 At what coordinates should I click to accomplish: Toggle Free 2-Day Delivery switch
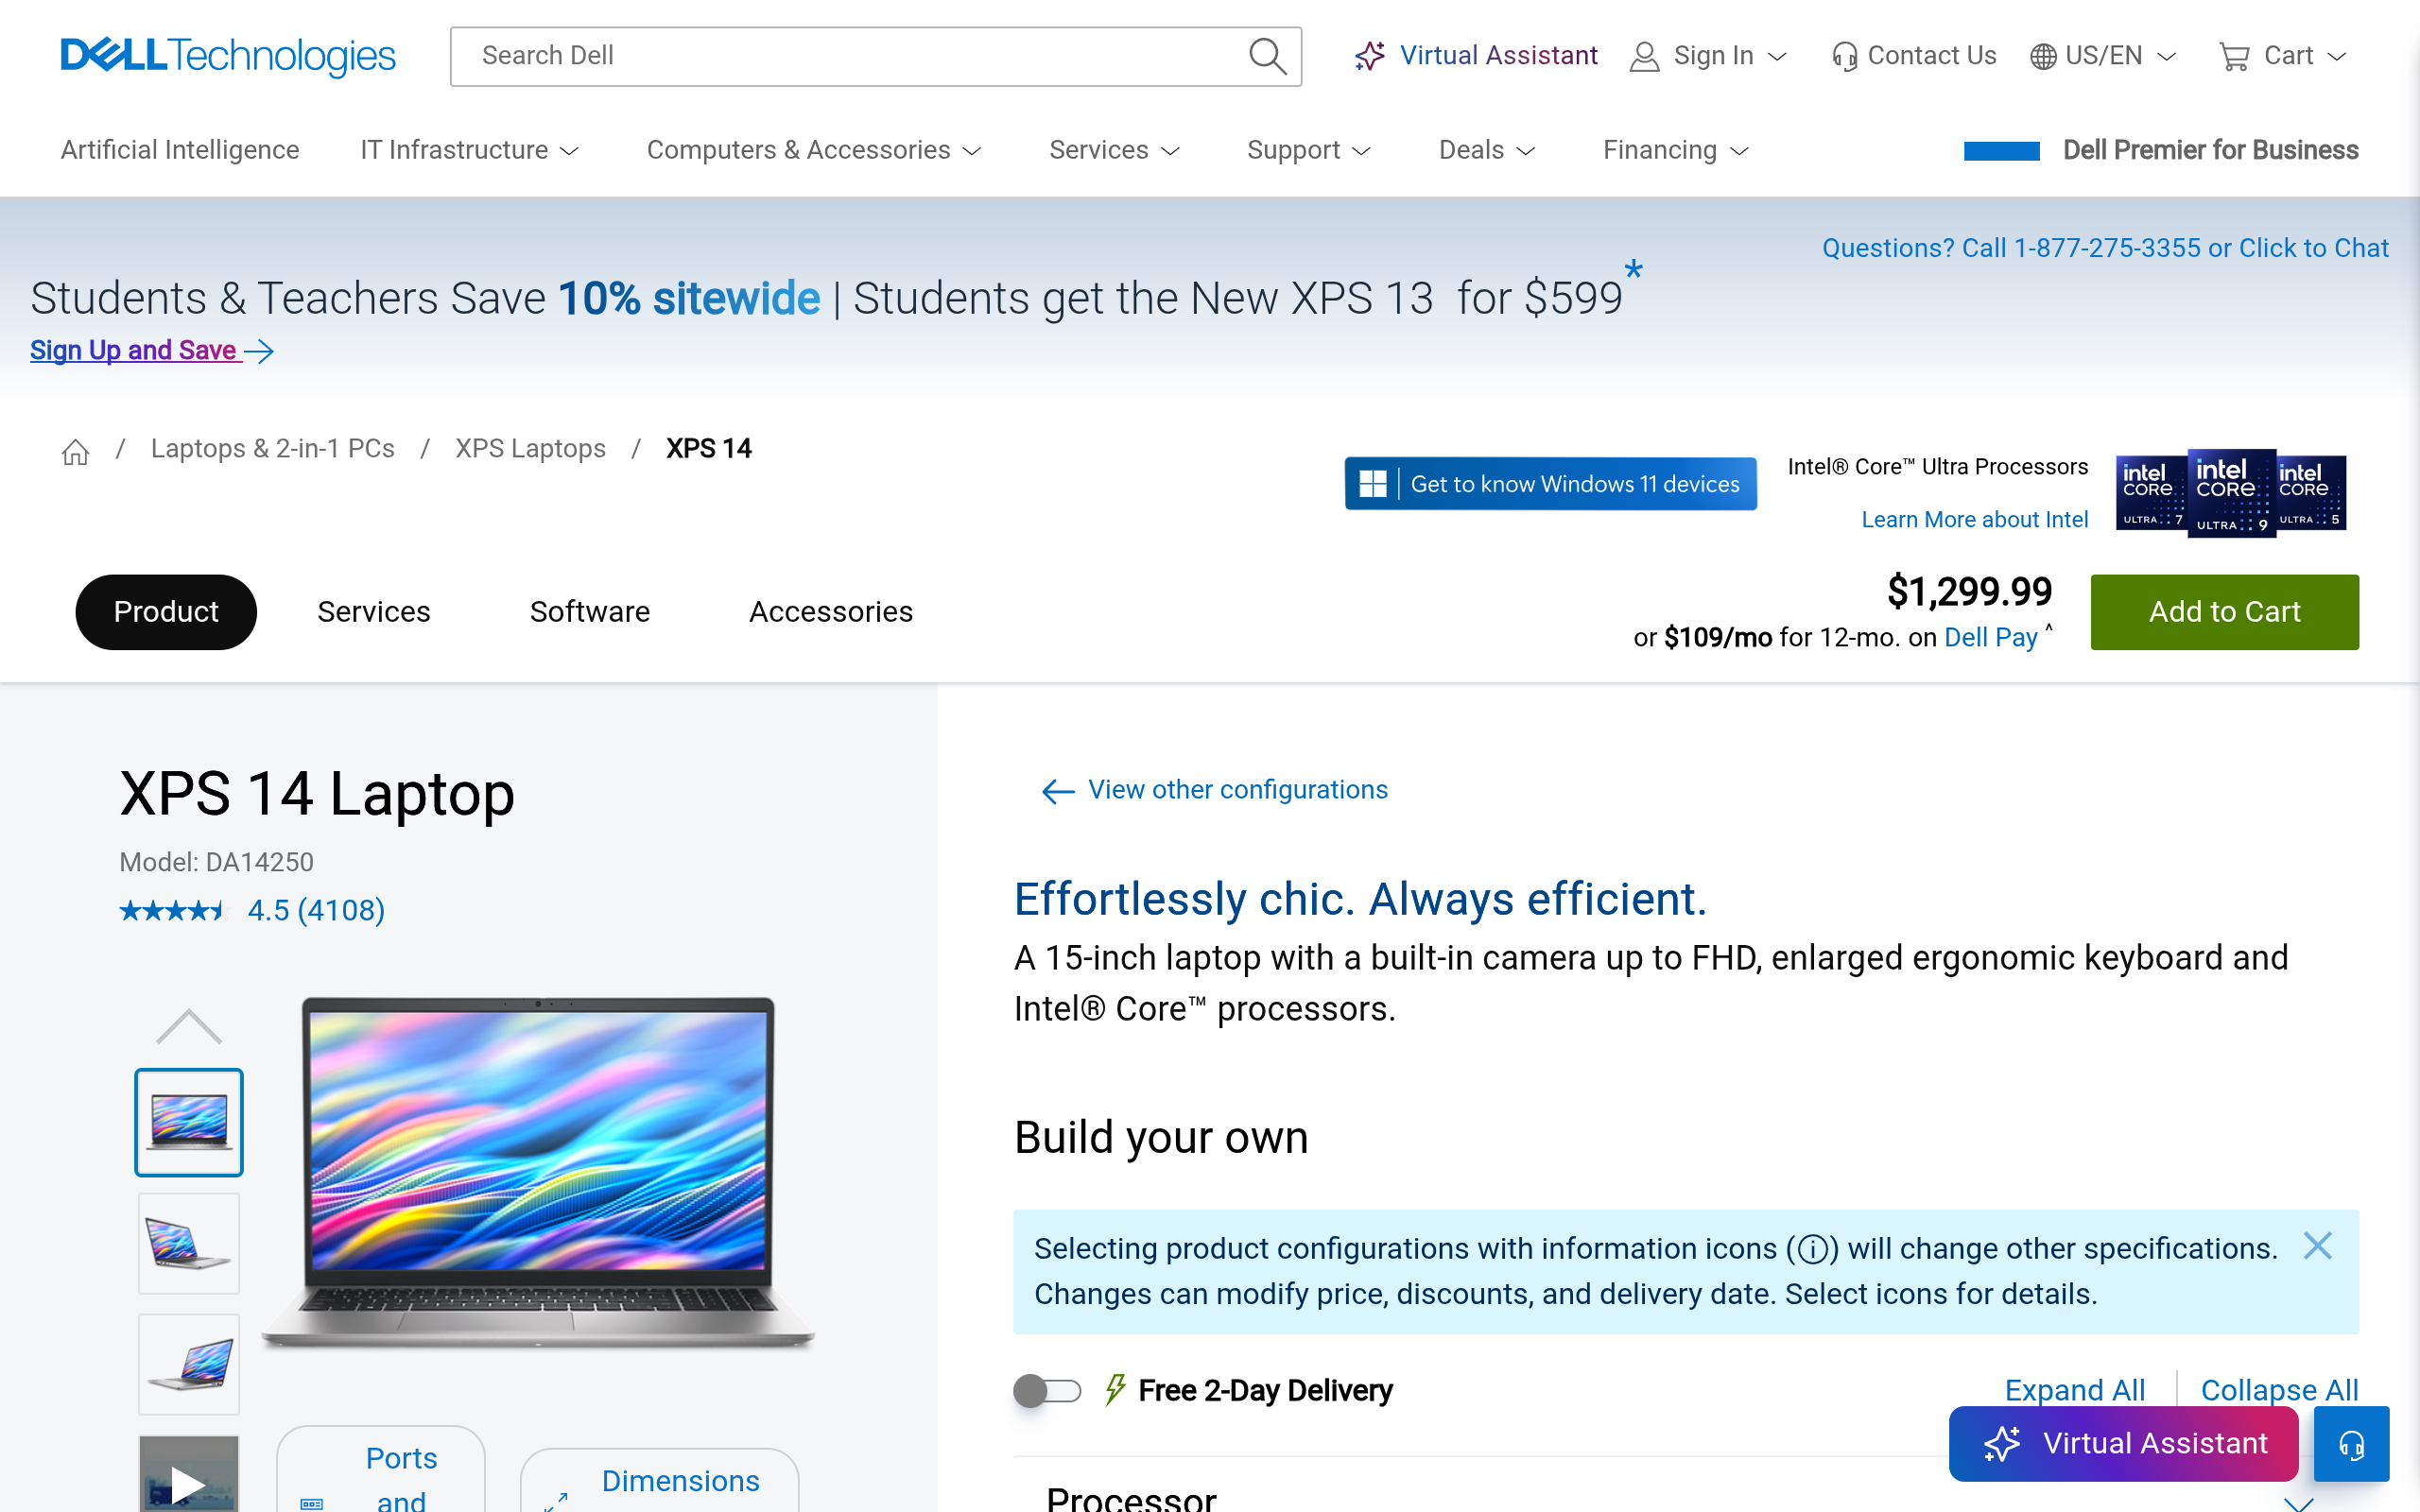[1047, 1391]
